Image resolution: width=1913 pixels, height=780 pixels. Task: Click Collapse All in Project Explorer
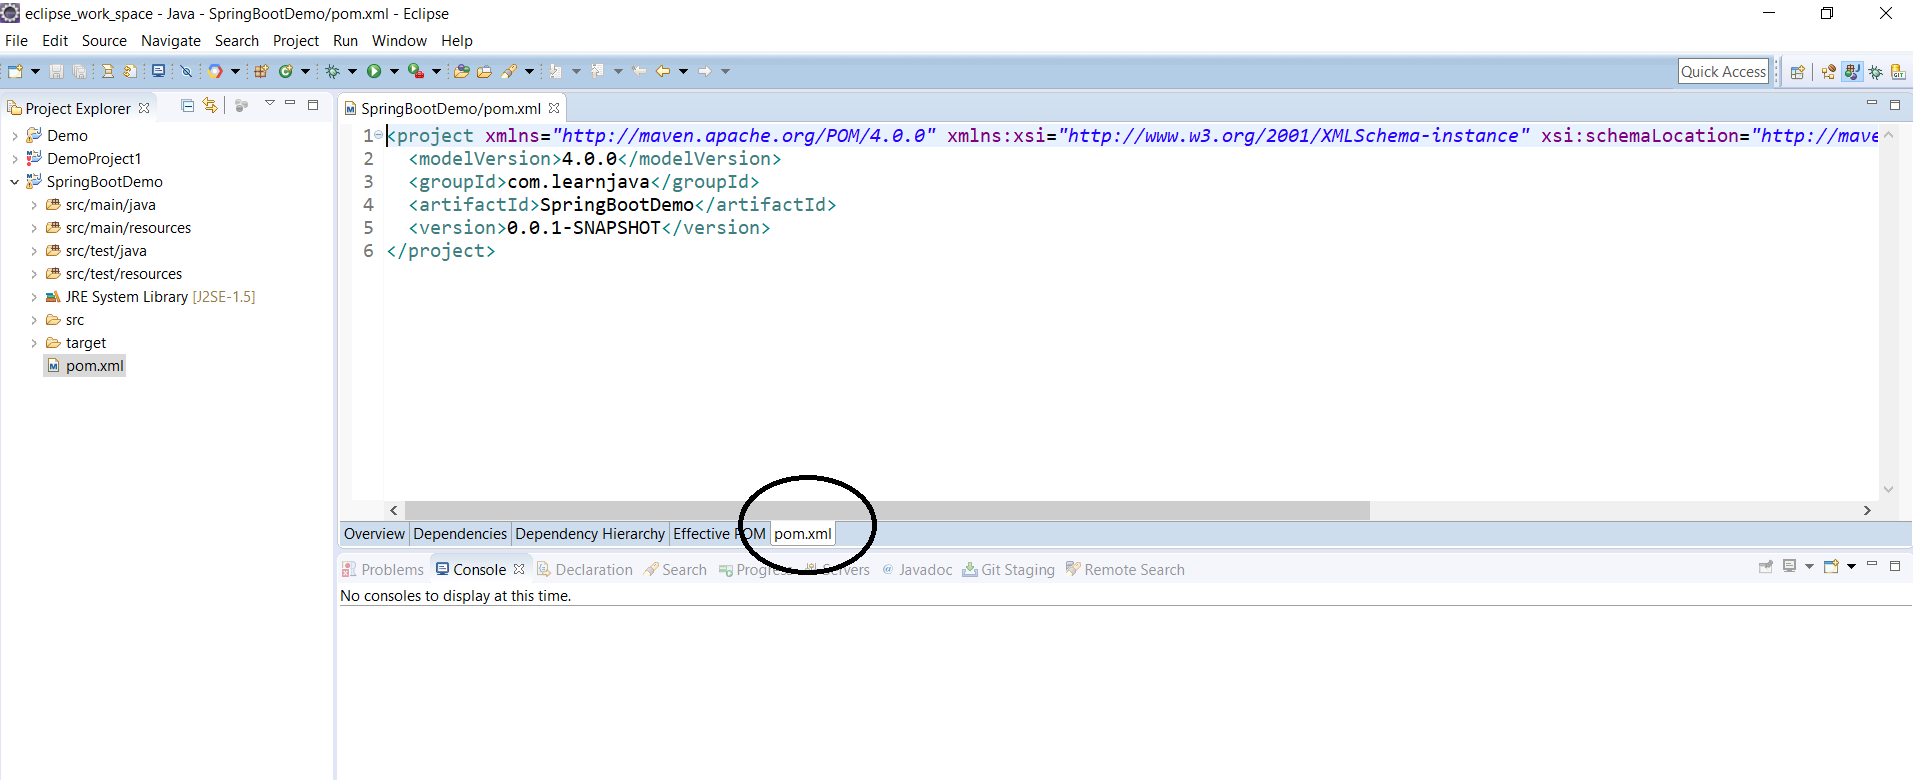[x=187, y=105]
